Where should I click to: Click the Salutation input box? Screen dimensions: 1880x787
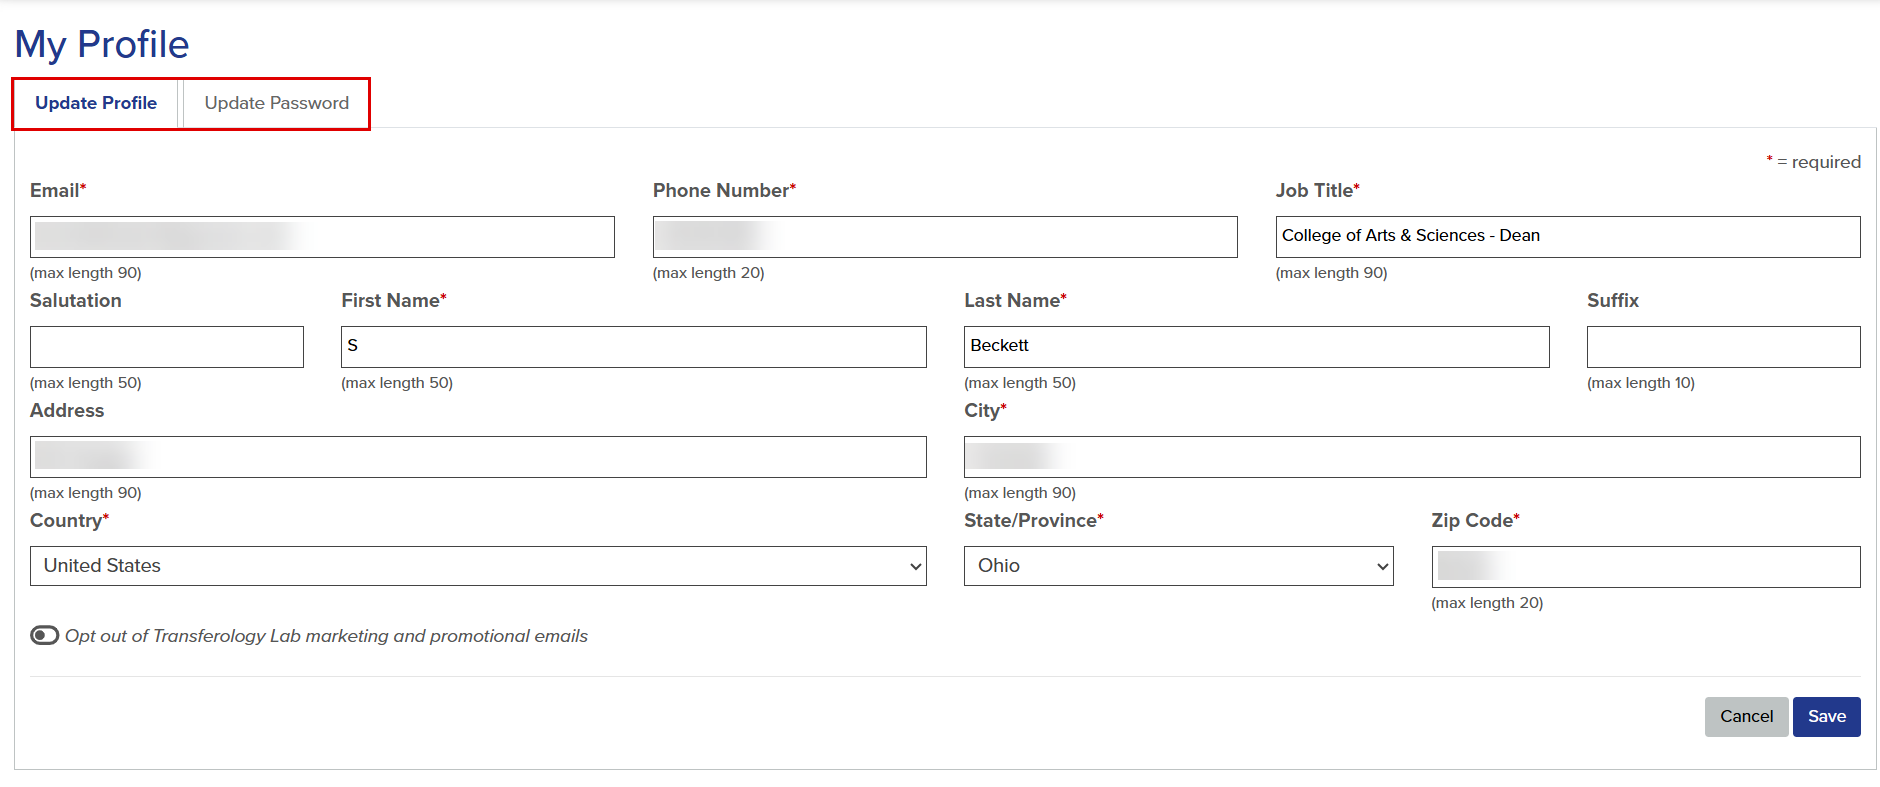(x=166, y=347)
